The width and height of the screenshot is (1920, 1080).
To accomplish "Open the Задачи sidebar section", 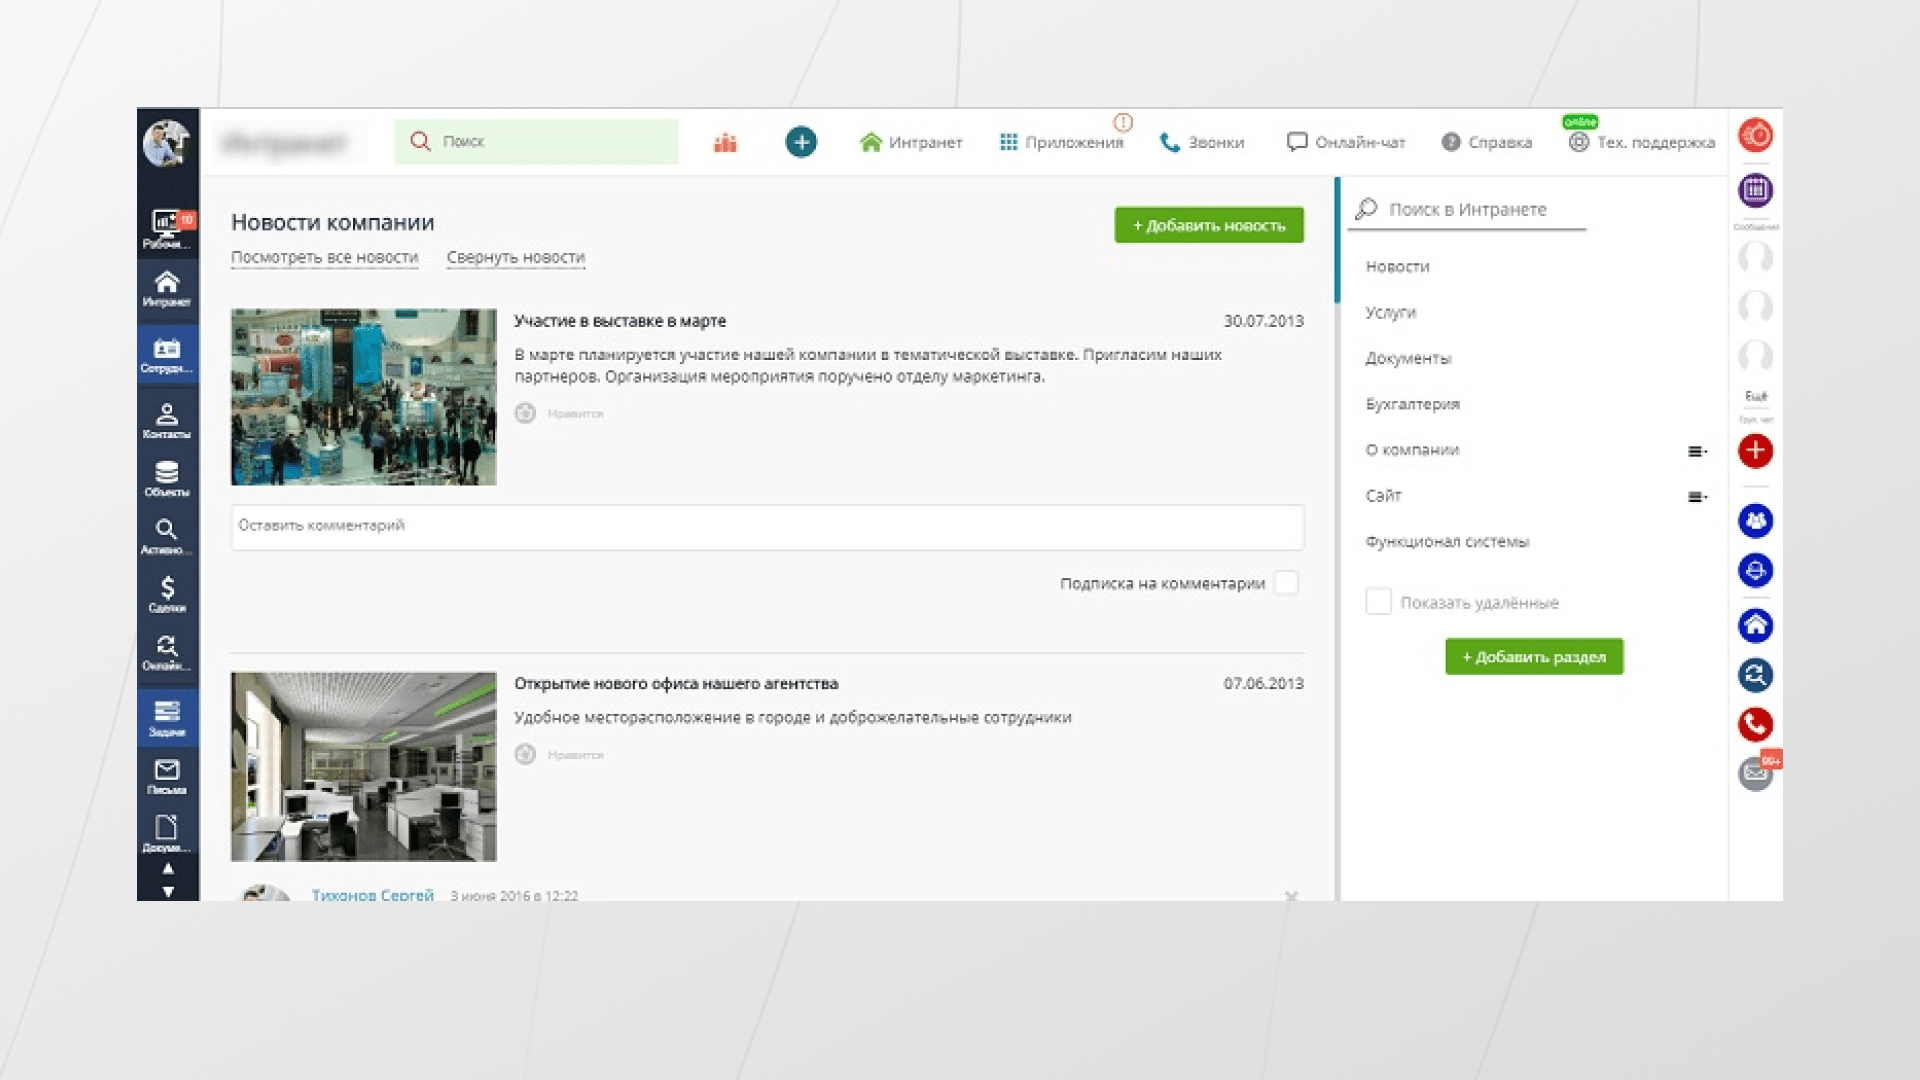I will tap(167, 718).
